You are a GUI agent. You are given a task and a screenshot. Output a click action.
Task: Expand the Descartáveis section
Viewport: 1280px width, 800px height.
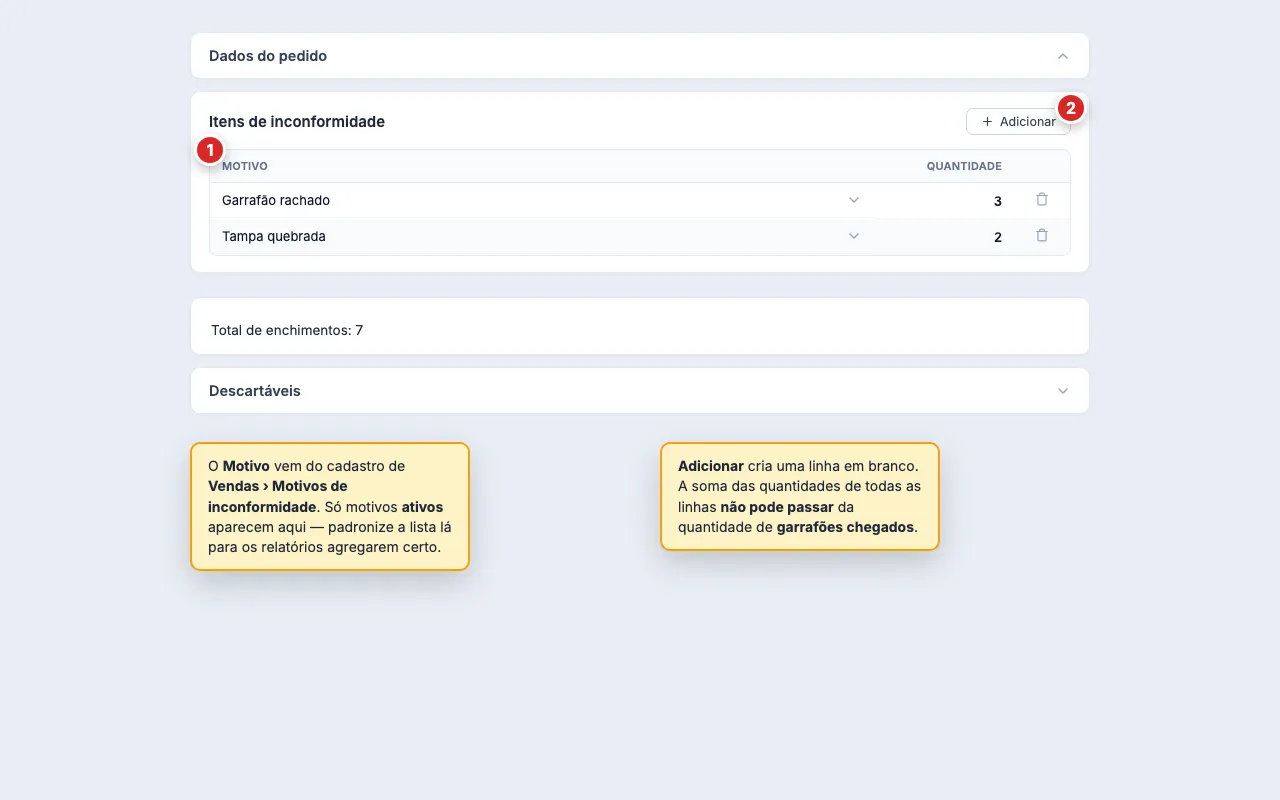tap(1063, 391)
